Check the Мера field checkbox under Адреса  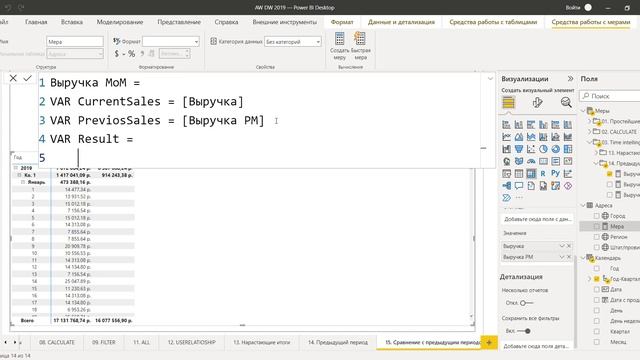tap(596, 226)
